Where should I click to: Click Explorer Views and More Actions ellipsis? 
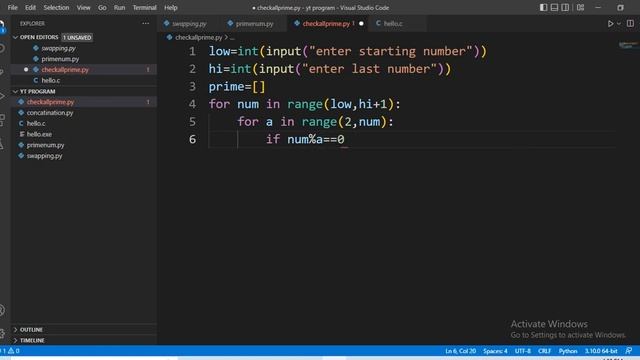pyautogui.click(x=145, y=24)
